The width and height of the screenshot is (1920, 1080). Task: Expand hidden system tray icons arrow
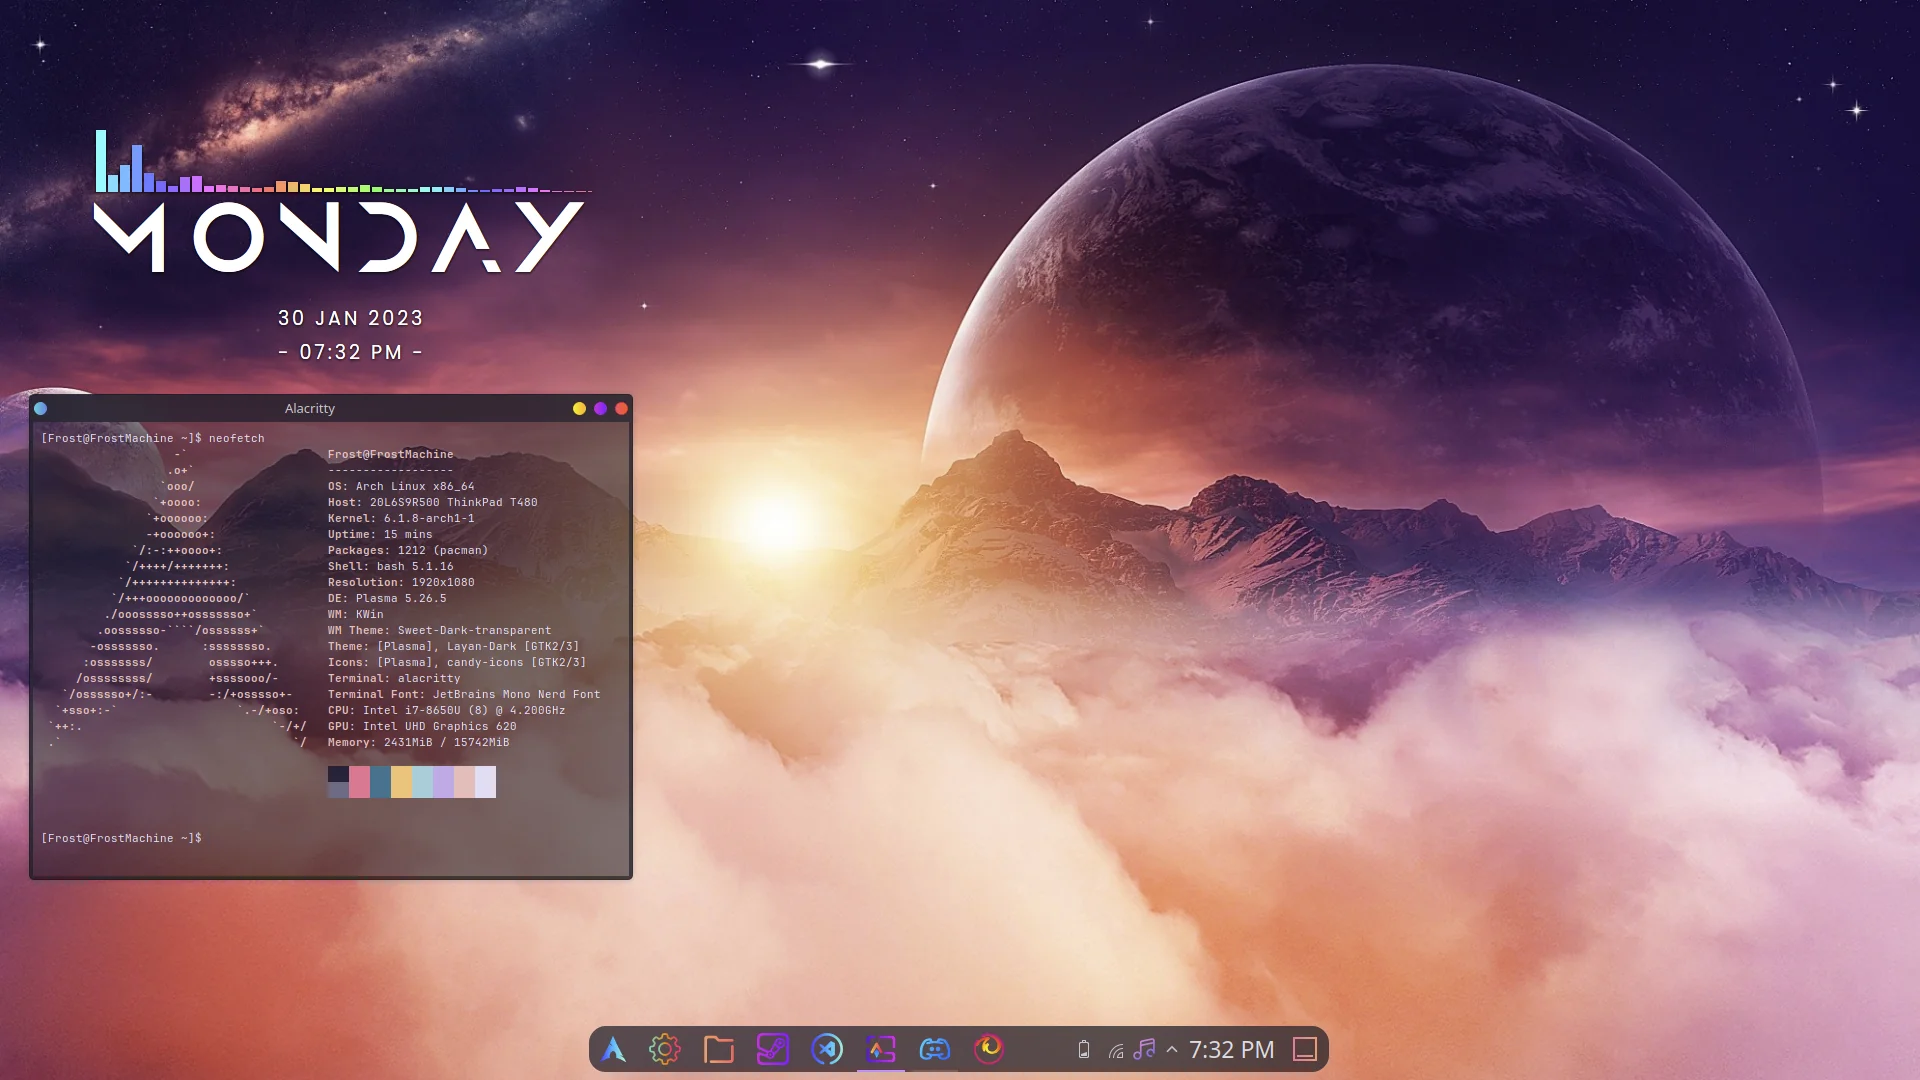(x=1172, y=1049)
